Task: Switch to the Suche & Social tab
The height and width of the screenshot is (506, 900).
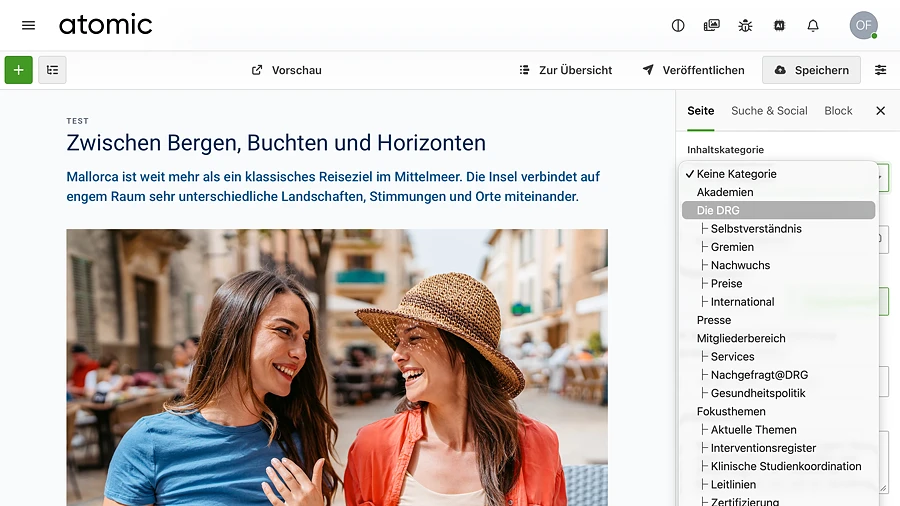Action: [769, 111]
